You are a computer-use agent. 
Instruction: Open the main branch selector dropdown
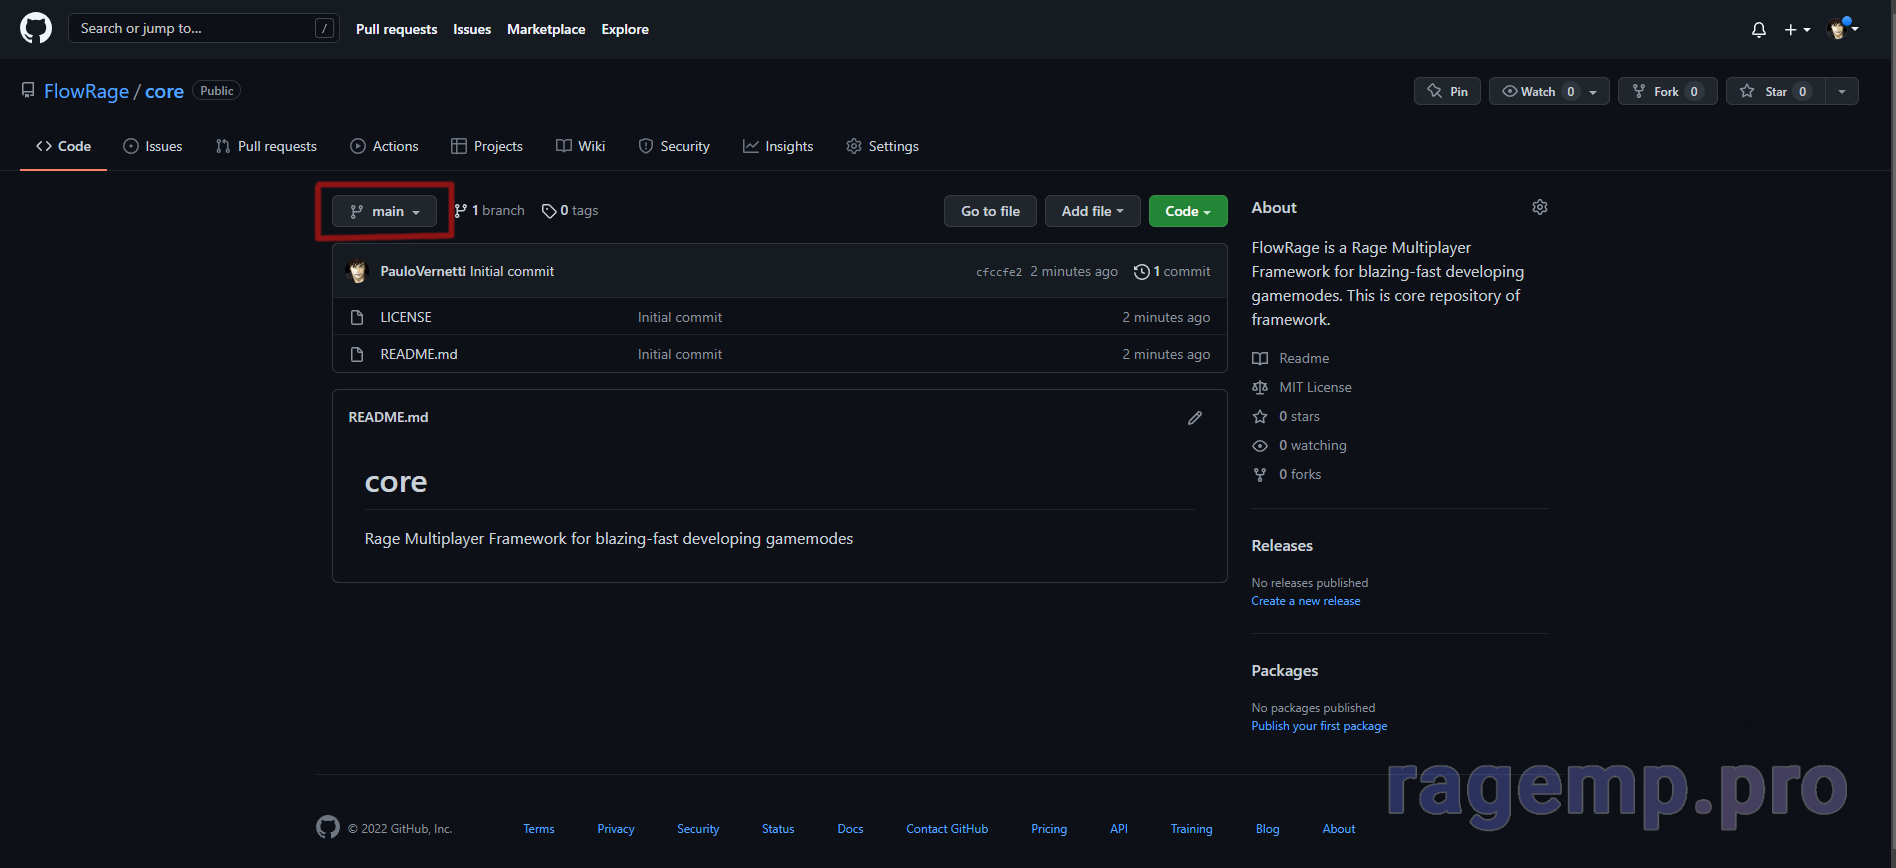[x=384, y=211]
